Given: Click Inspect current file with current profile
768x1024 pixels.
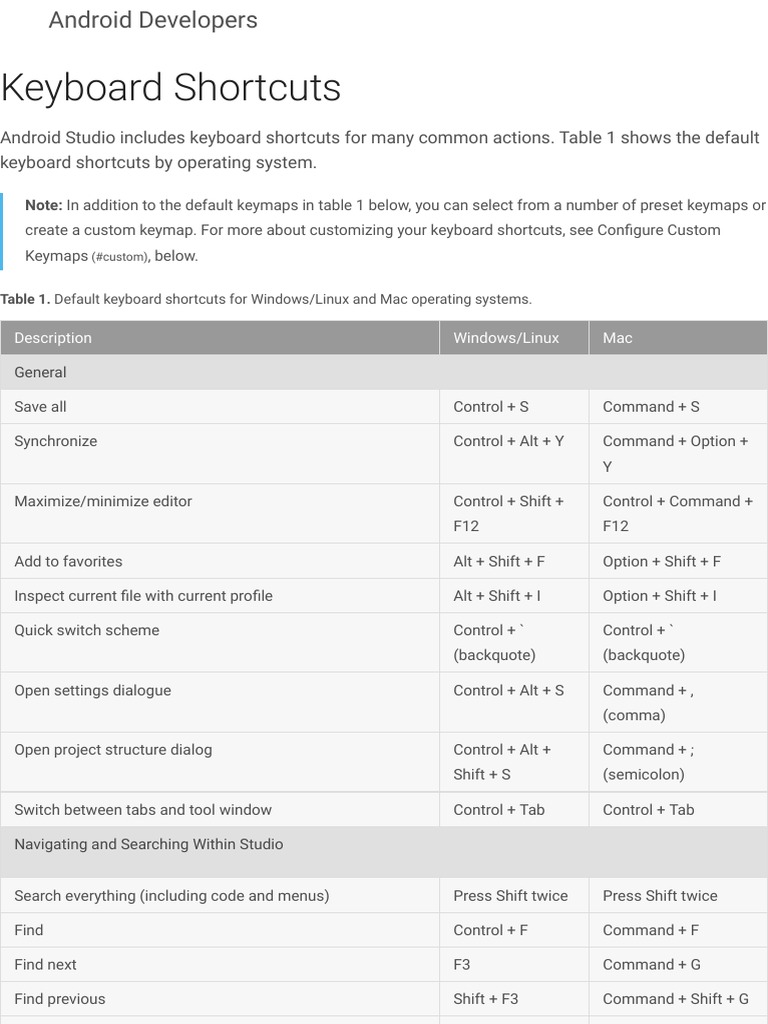Looking at the screenshot, I should 143,596.
